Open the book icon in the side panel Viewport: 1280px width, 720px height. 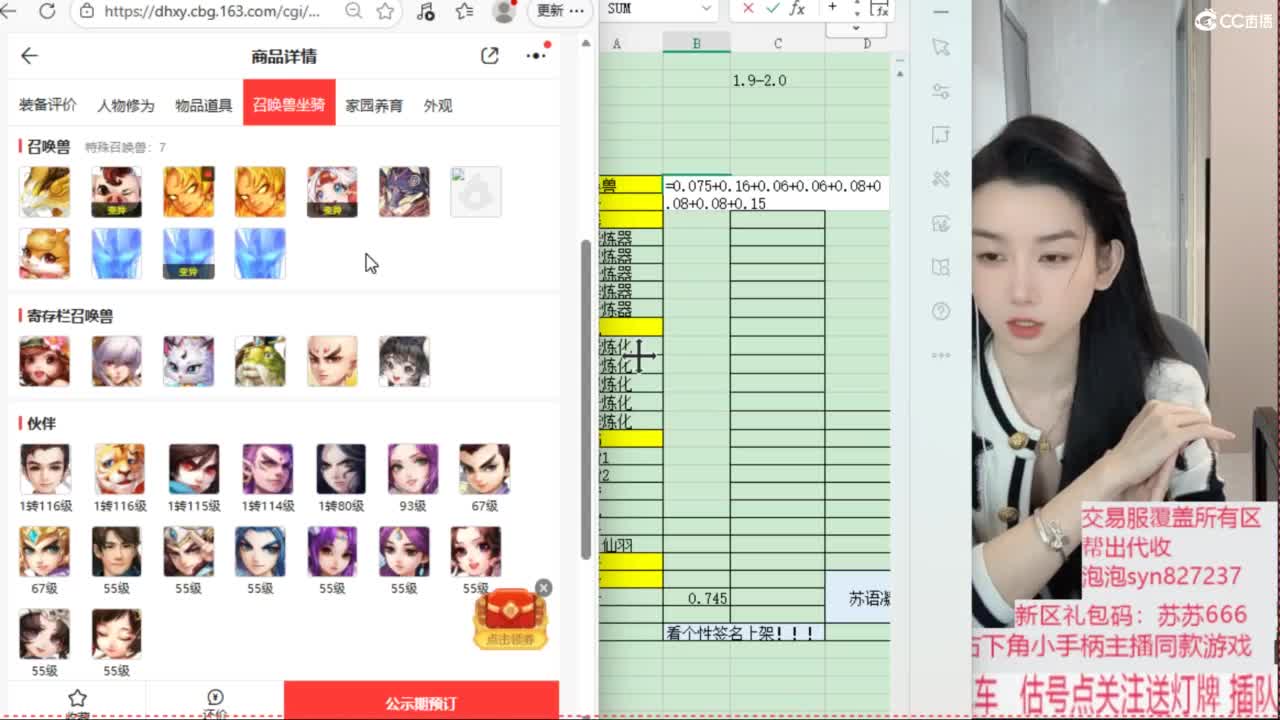[x=940, y=267]
